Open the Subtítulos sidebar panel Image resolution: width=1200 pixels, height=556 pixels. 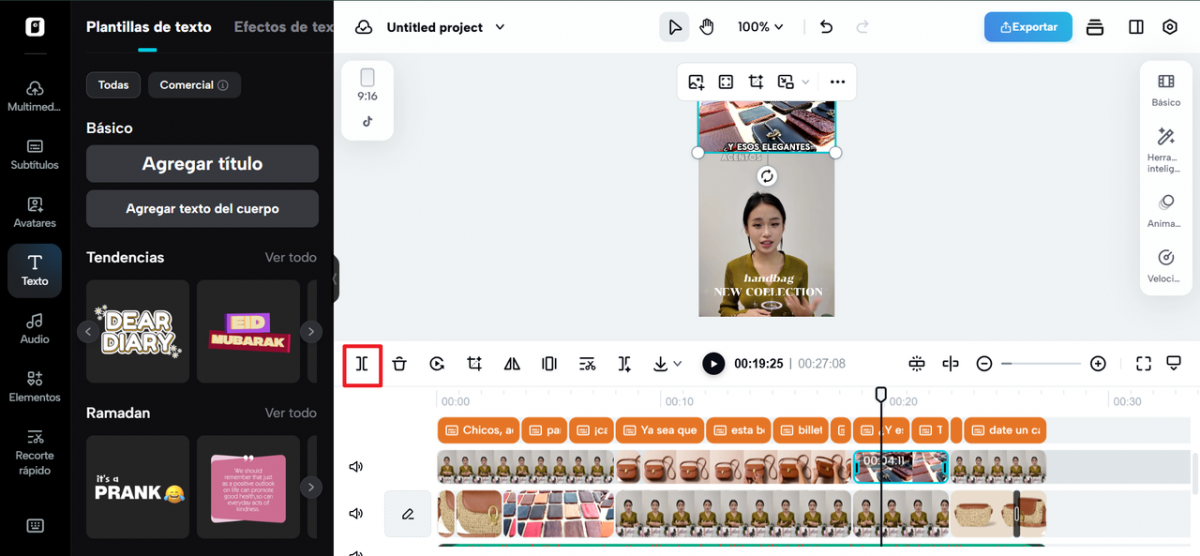click(35, 154)
